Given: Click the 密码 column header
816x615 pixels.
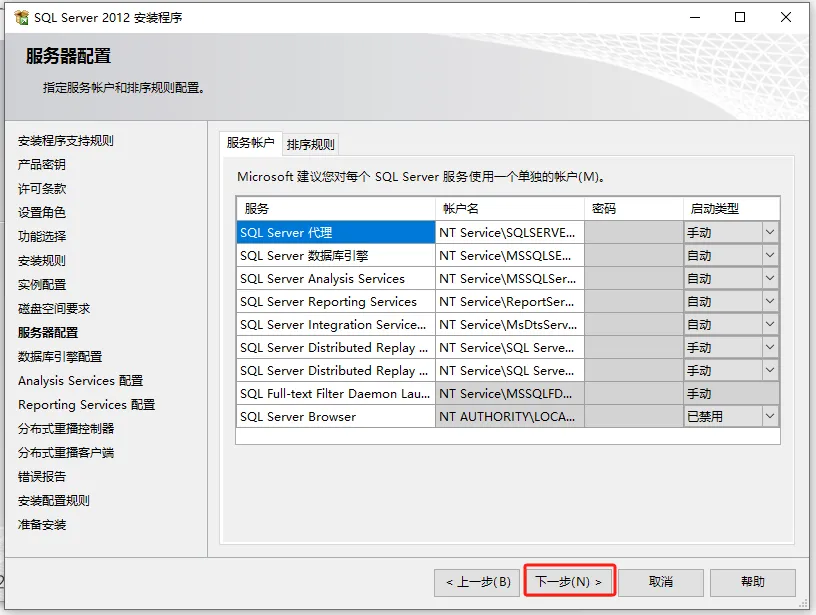Looking at the screenshot, I should point(634,209).
